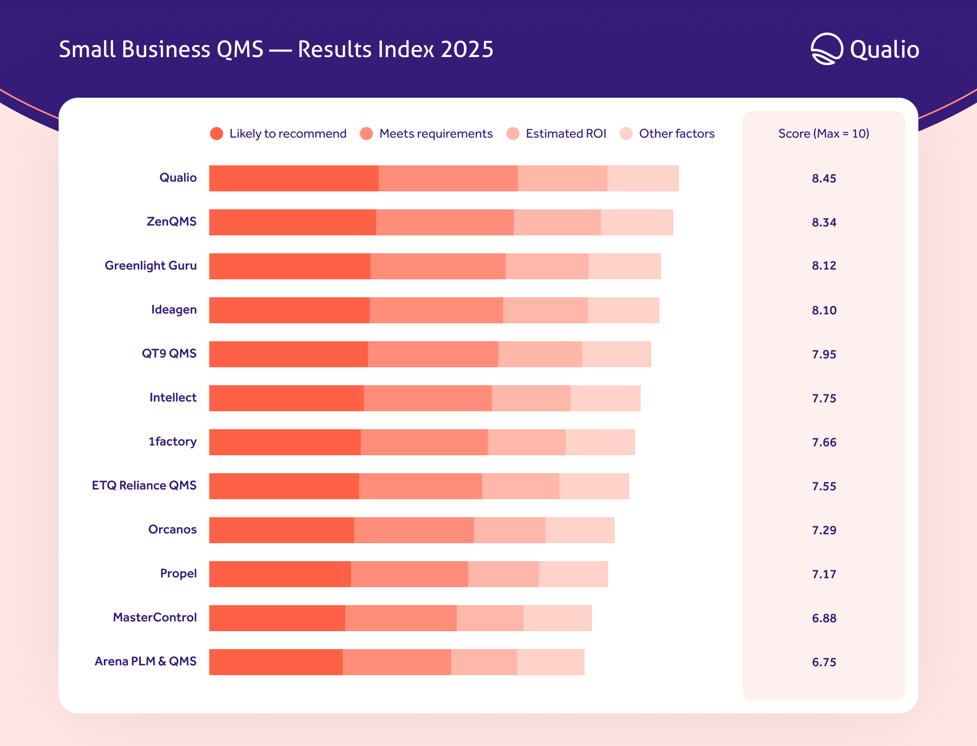Click Ideagen's 'Likely to recommend' bar segment

coord(289,310)
